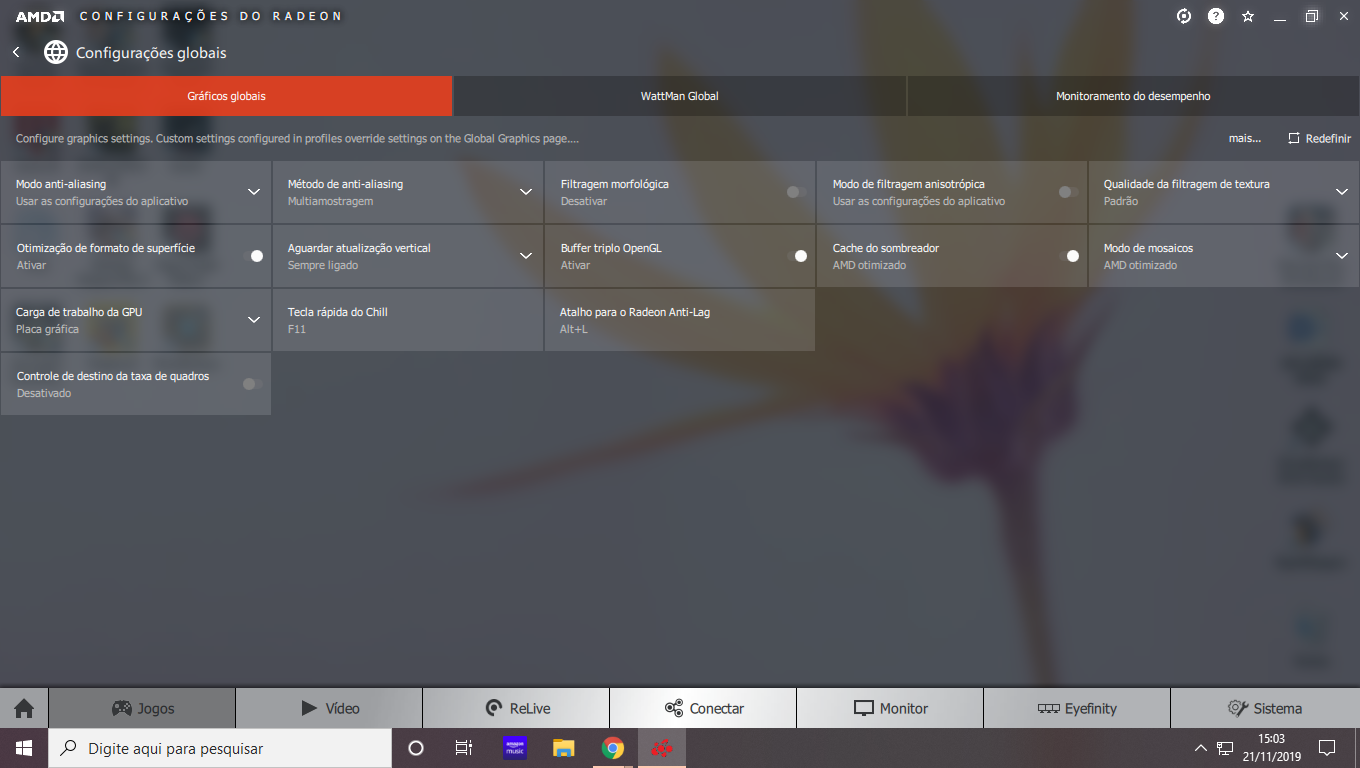
Task: Click the star favorites icon
Action: point(1248,16)
